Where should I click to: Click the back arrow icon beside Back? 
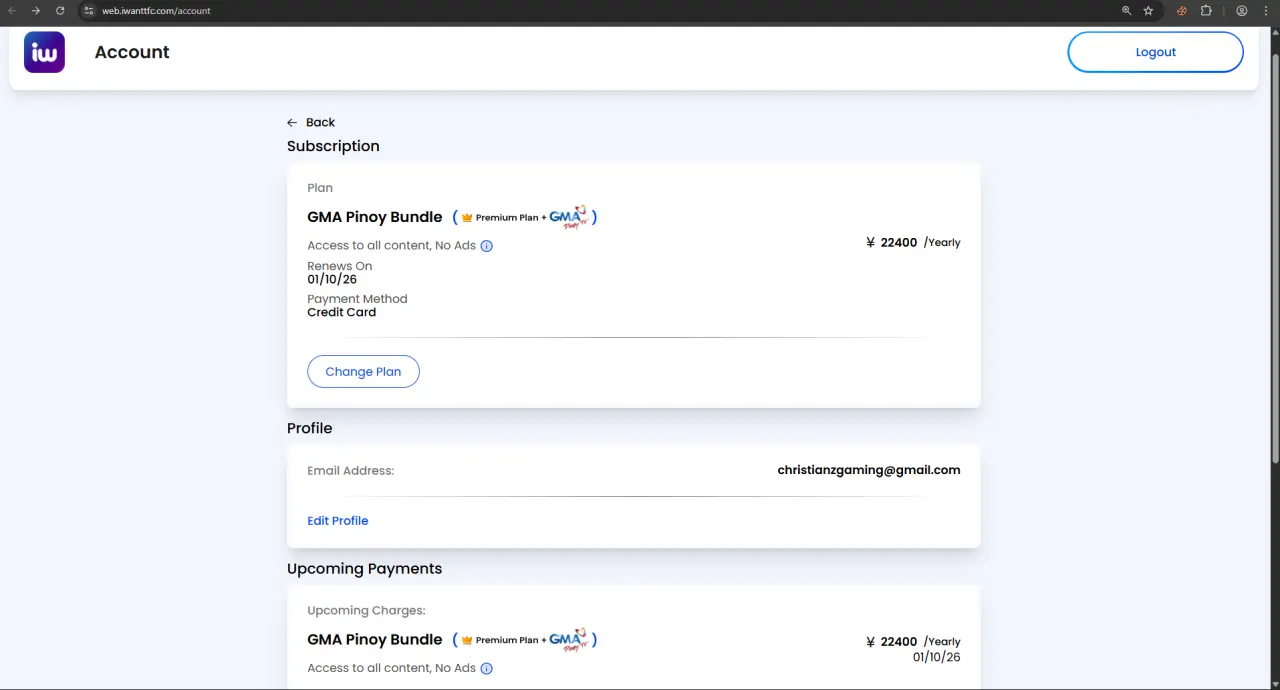(x=292, y=122)
